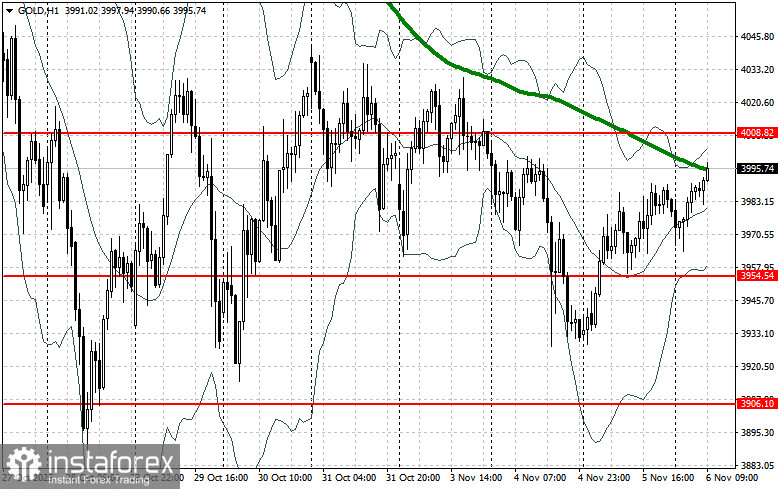The image size is (781, 489).
Task: Select the red 4008.82 price level label
Action: click(757, 133)
